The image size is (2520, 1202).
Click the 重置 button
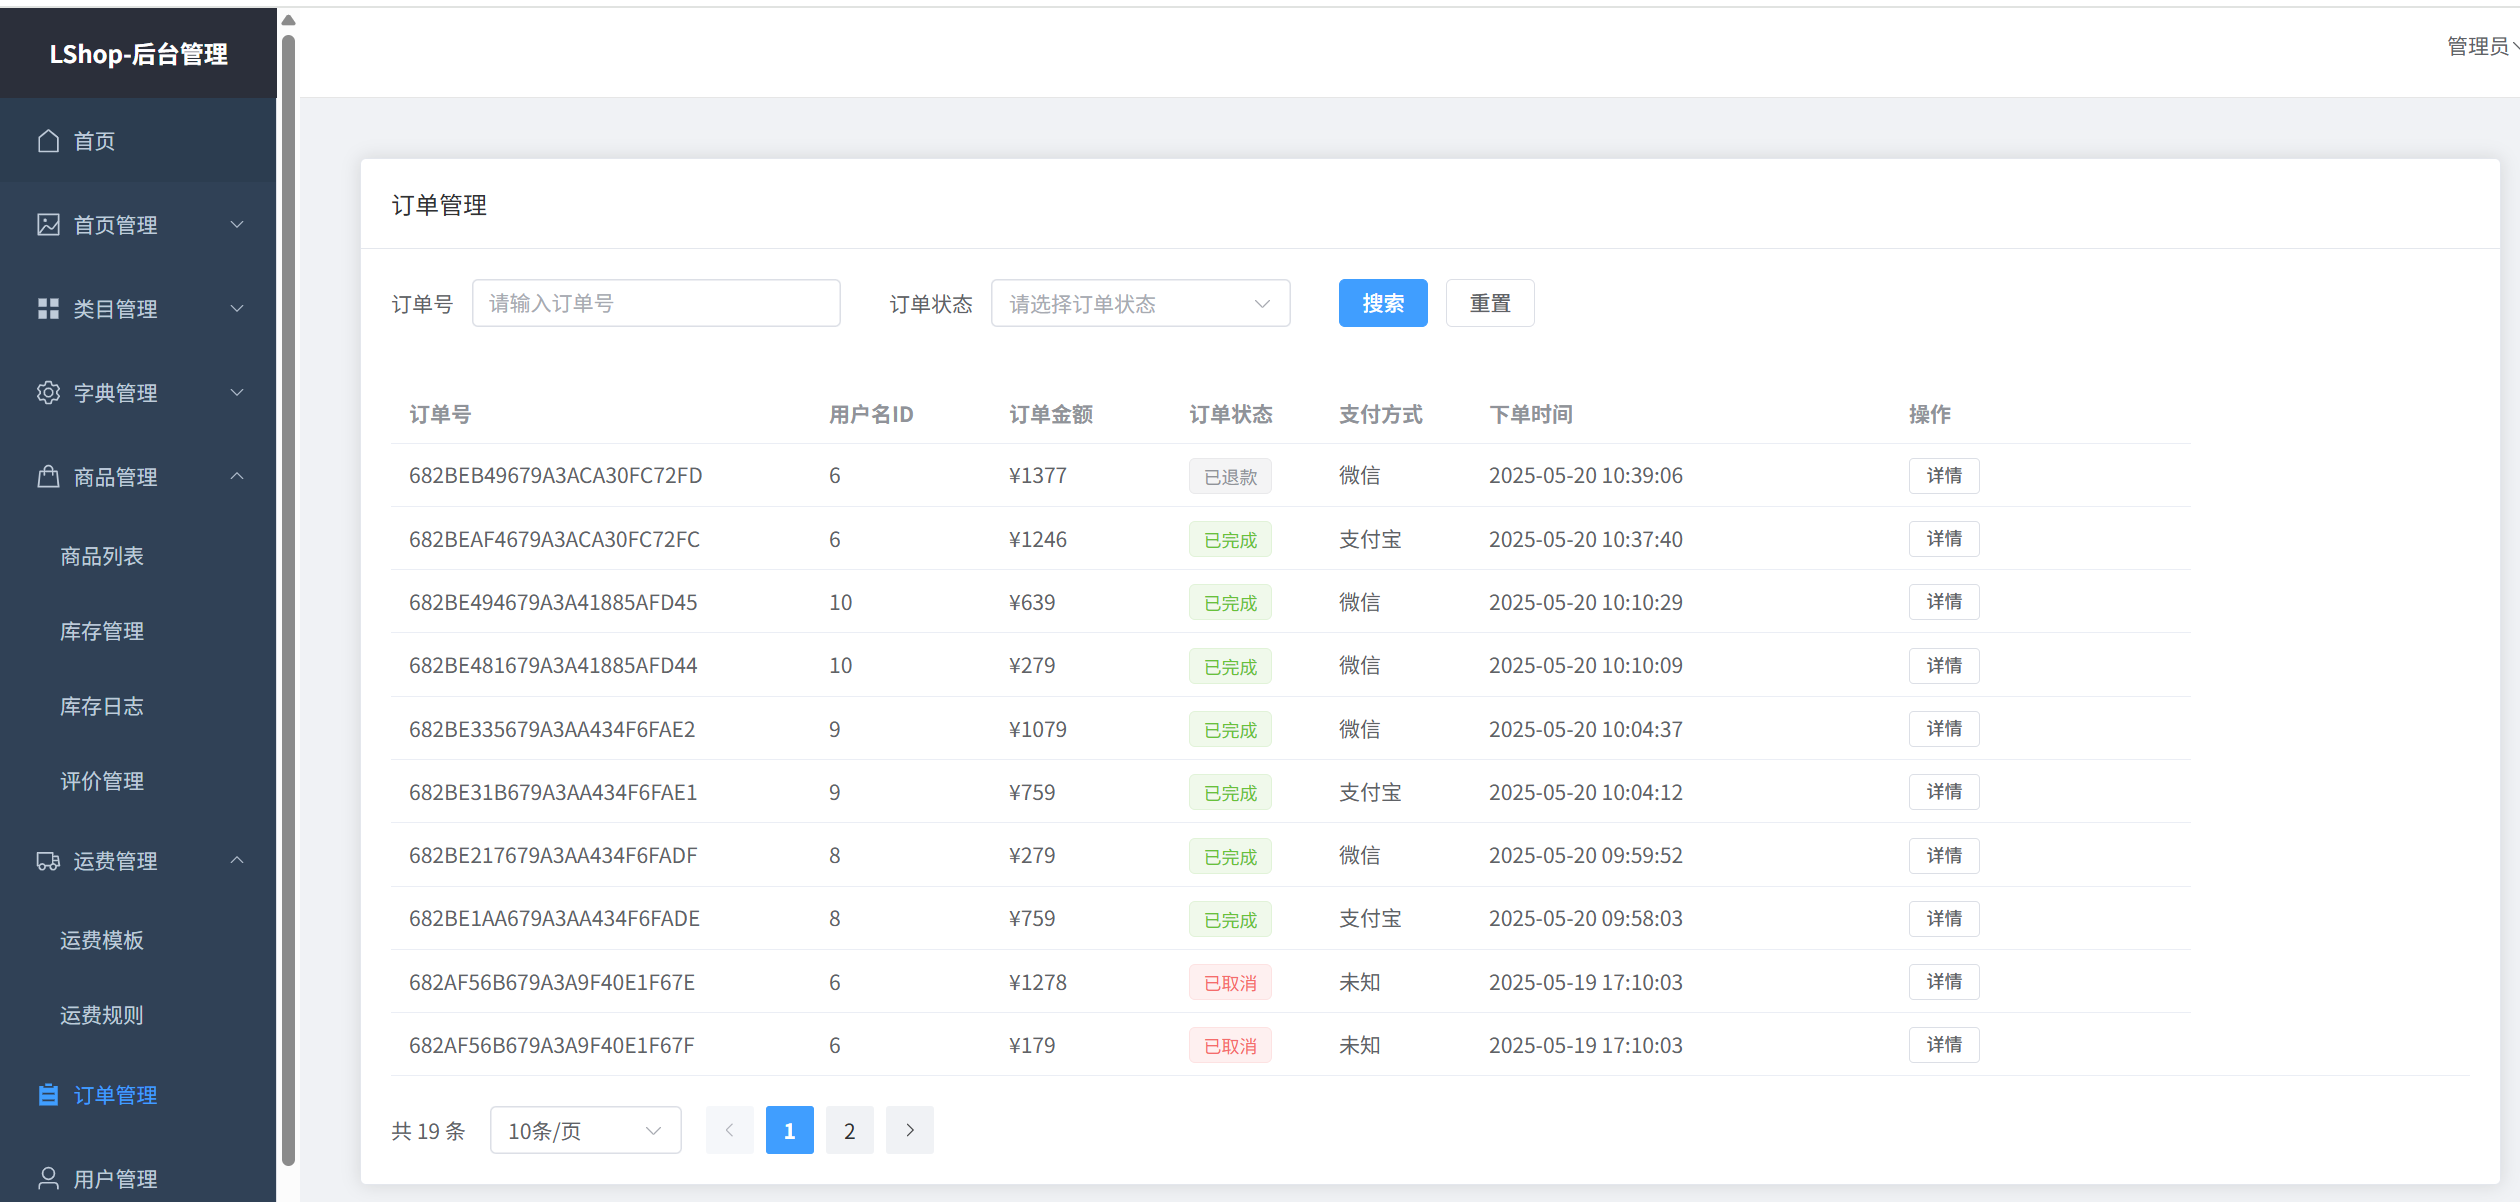click(x=1489, y=304)
